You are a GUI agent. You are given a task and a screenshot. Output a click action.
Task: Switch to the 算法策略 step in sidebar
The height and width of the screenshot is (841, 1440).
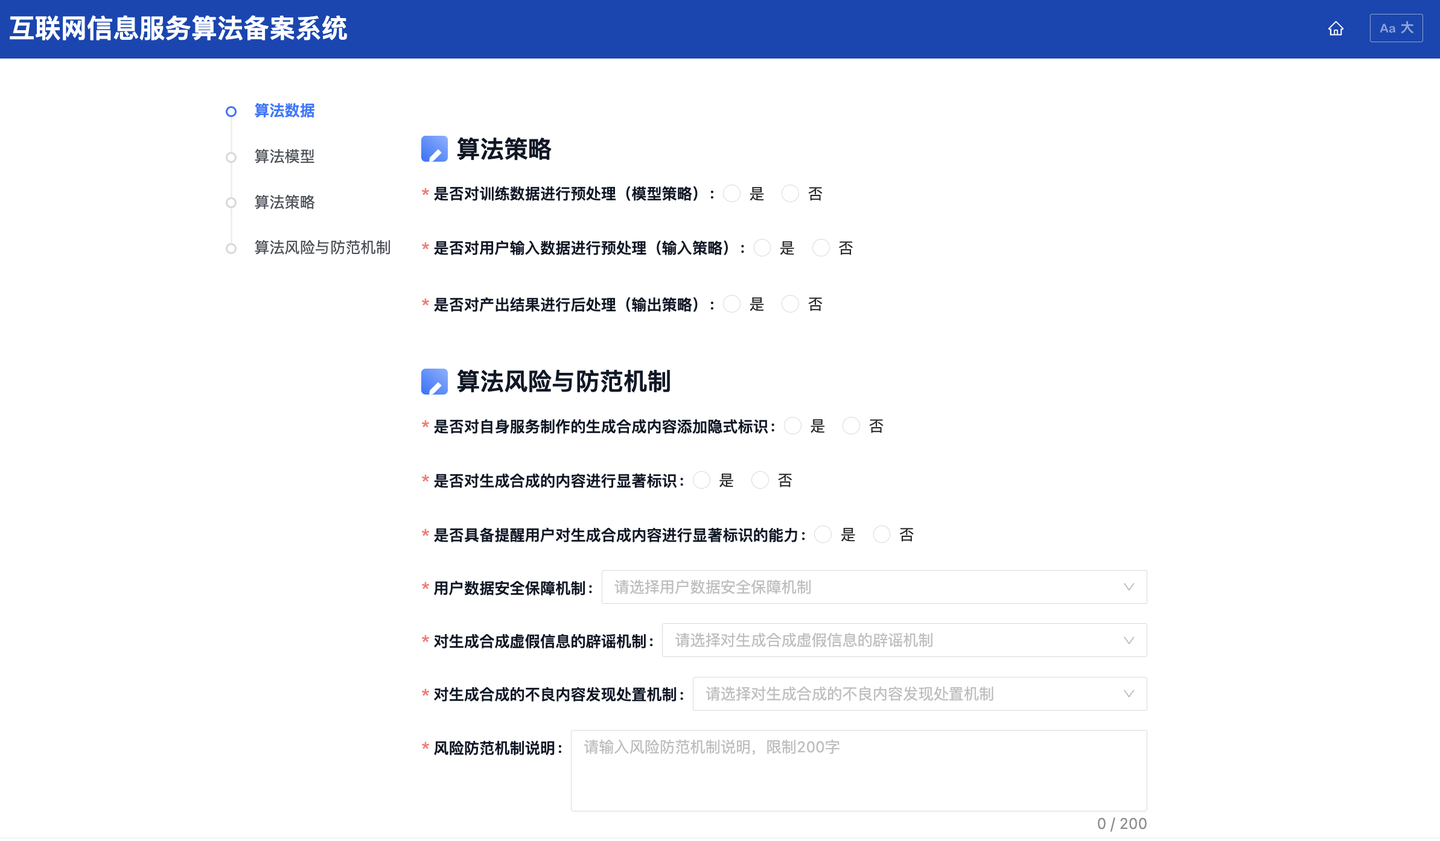(x=284, y=202)
